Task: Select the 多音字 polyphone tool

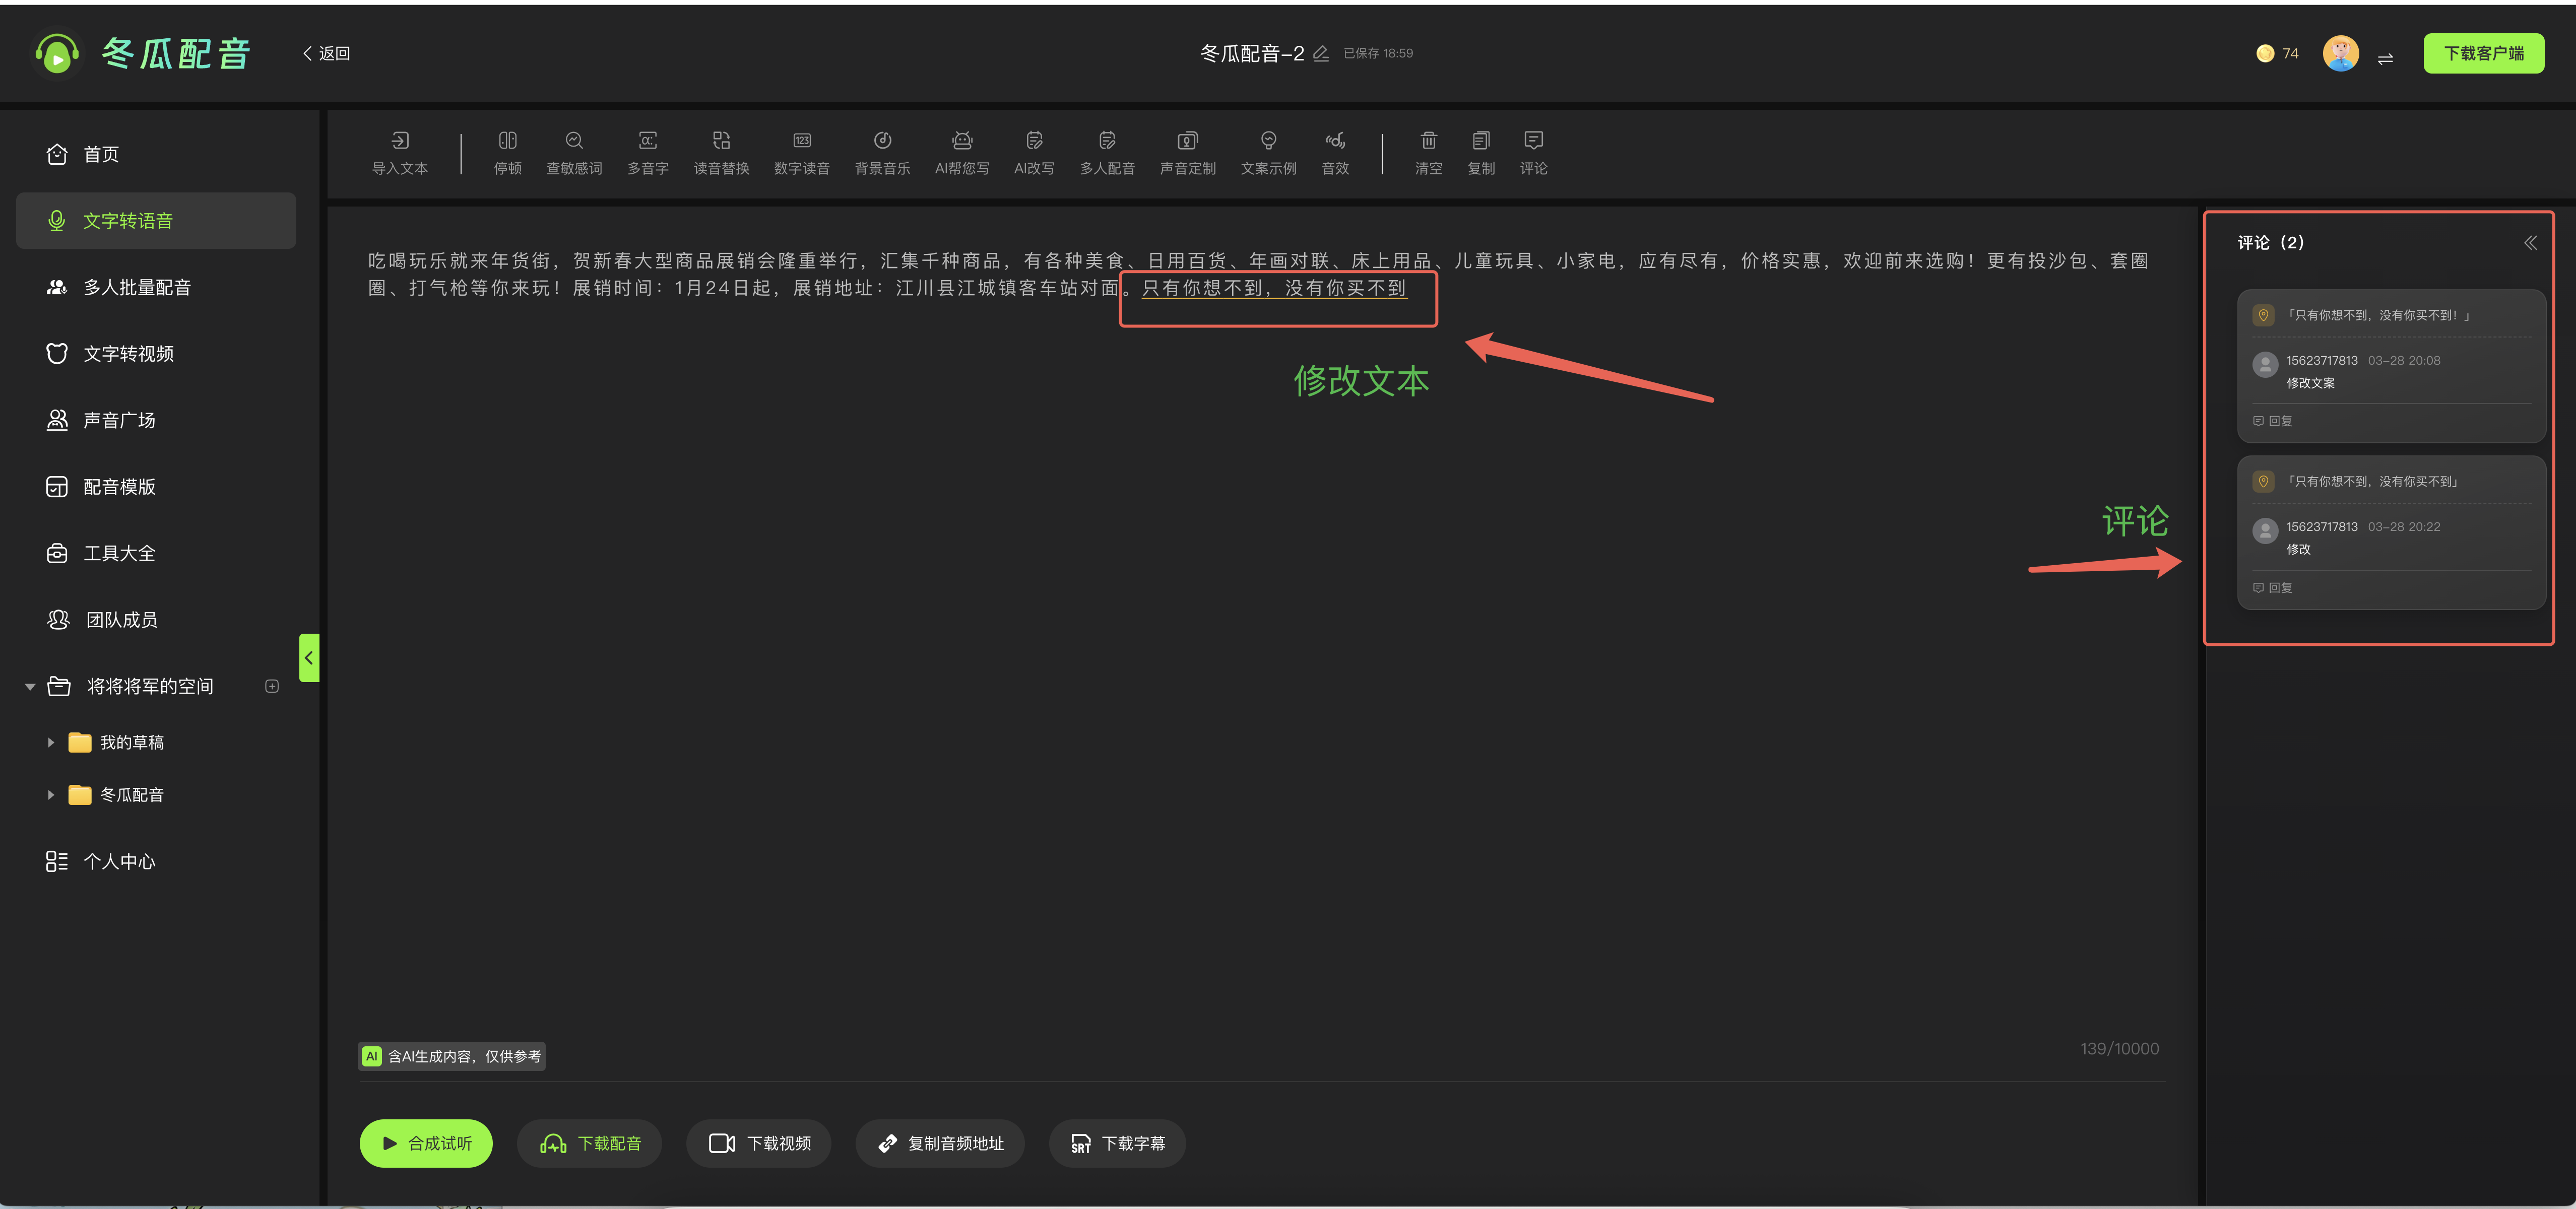Action: pos(647,141)
